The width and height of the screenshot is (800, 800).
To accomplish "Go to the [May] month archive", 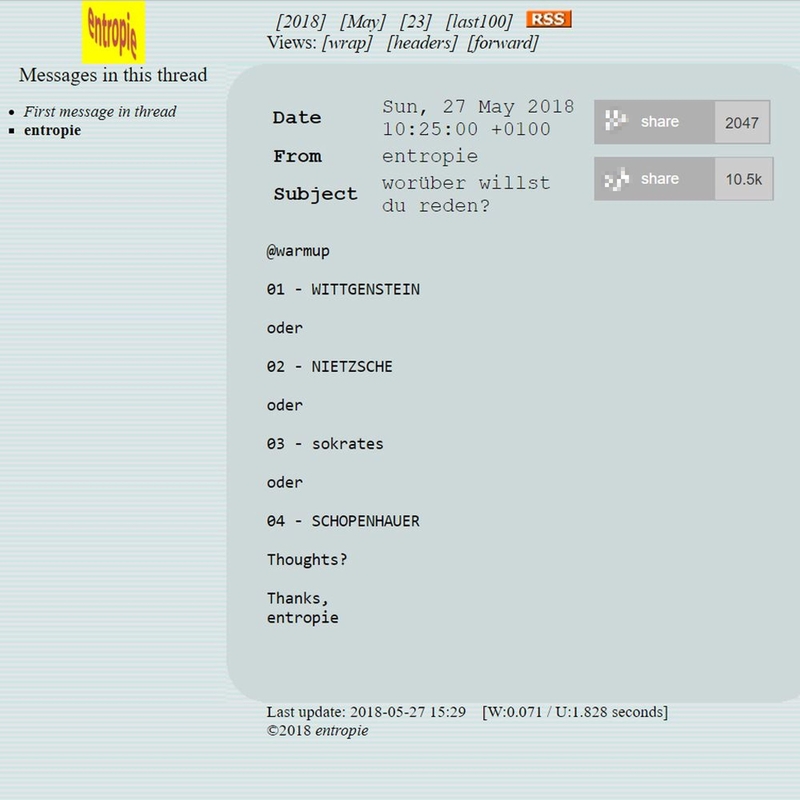I will 362,21.
